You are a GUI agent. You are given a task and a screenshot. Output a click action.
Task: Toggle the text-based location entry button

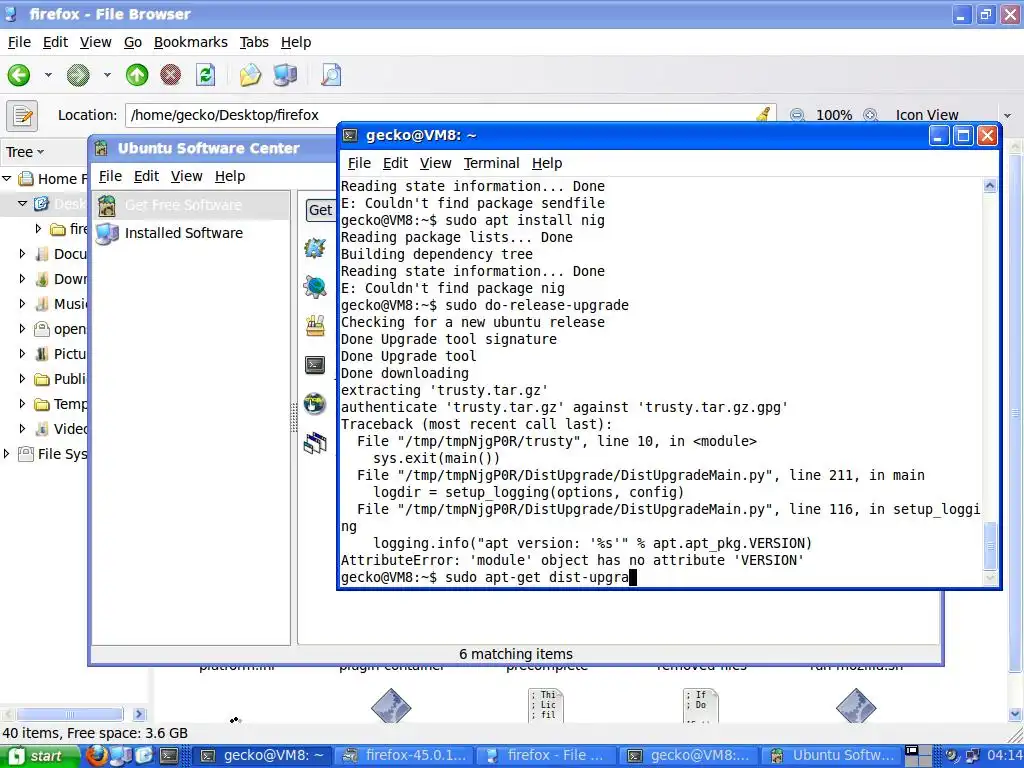(22, 116)
